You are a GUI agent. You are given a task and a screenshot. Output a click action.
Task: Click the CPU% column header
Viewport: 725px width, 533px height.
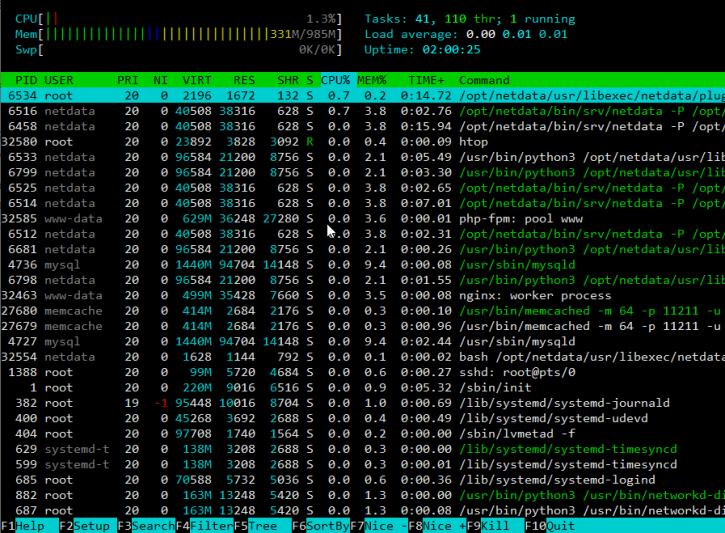[336, 79]
